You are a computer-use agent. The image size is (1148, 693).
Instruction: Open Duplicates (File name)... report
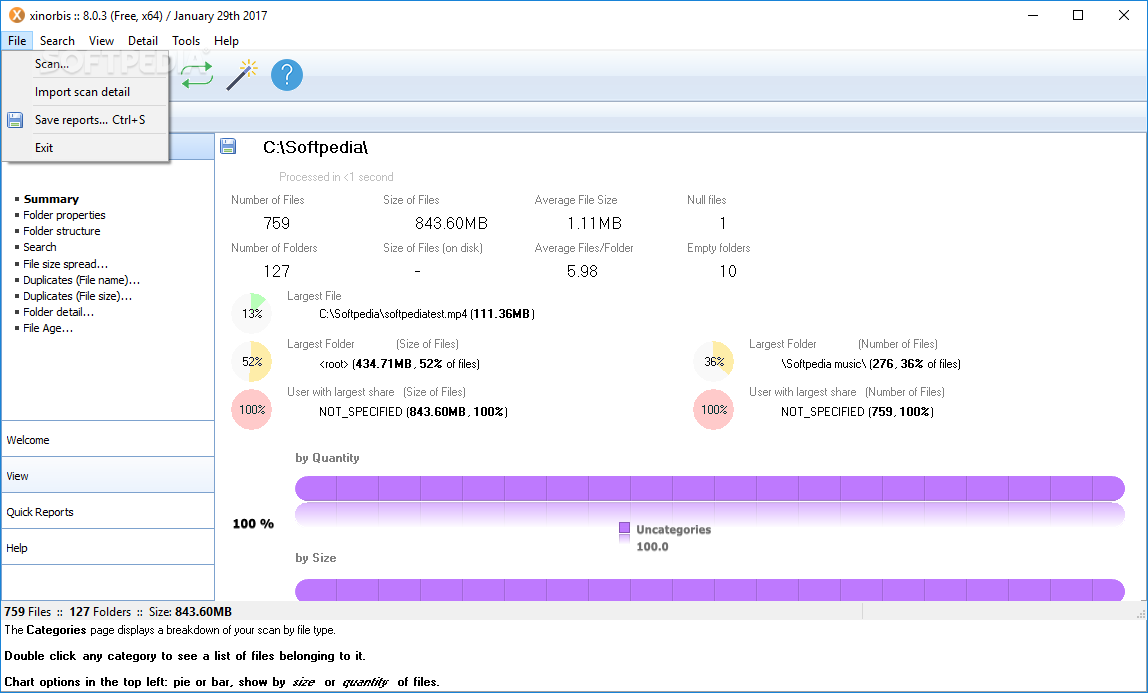[x=81, y=280]
